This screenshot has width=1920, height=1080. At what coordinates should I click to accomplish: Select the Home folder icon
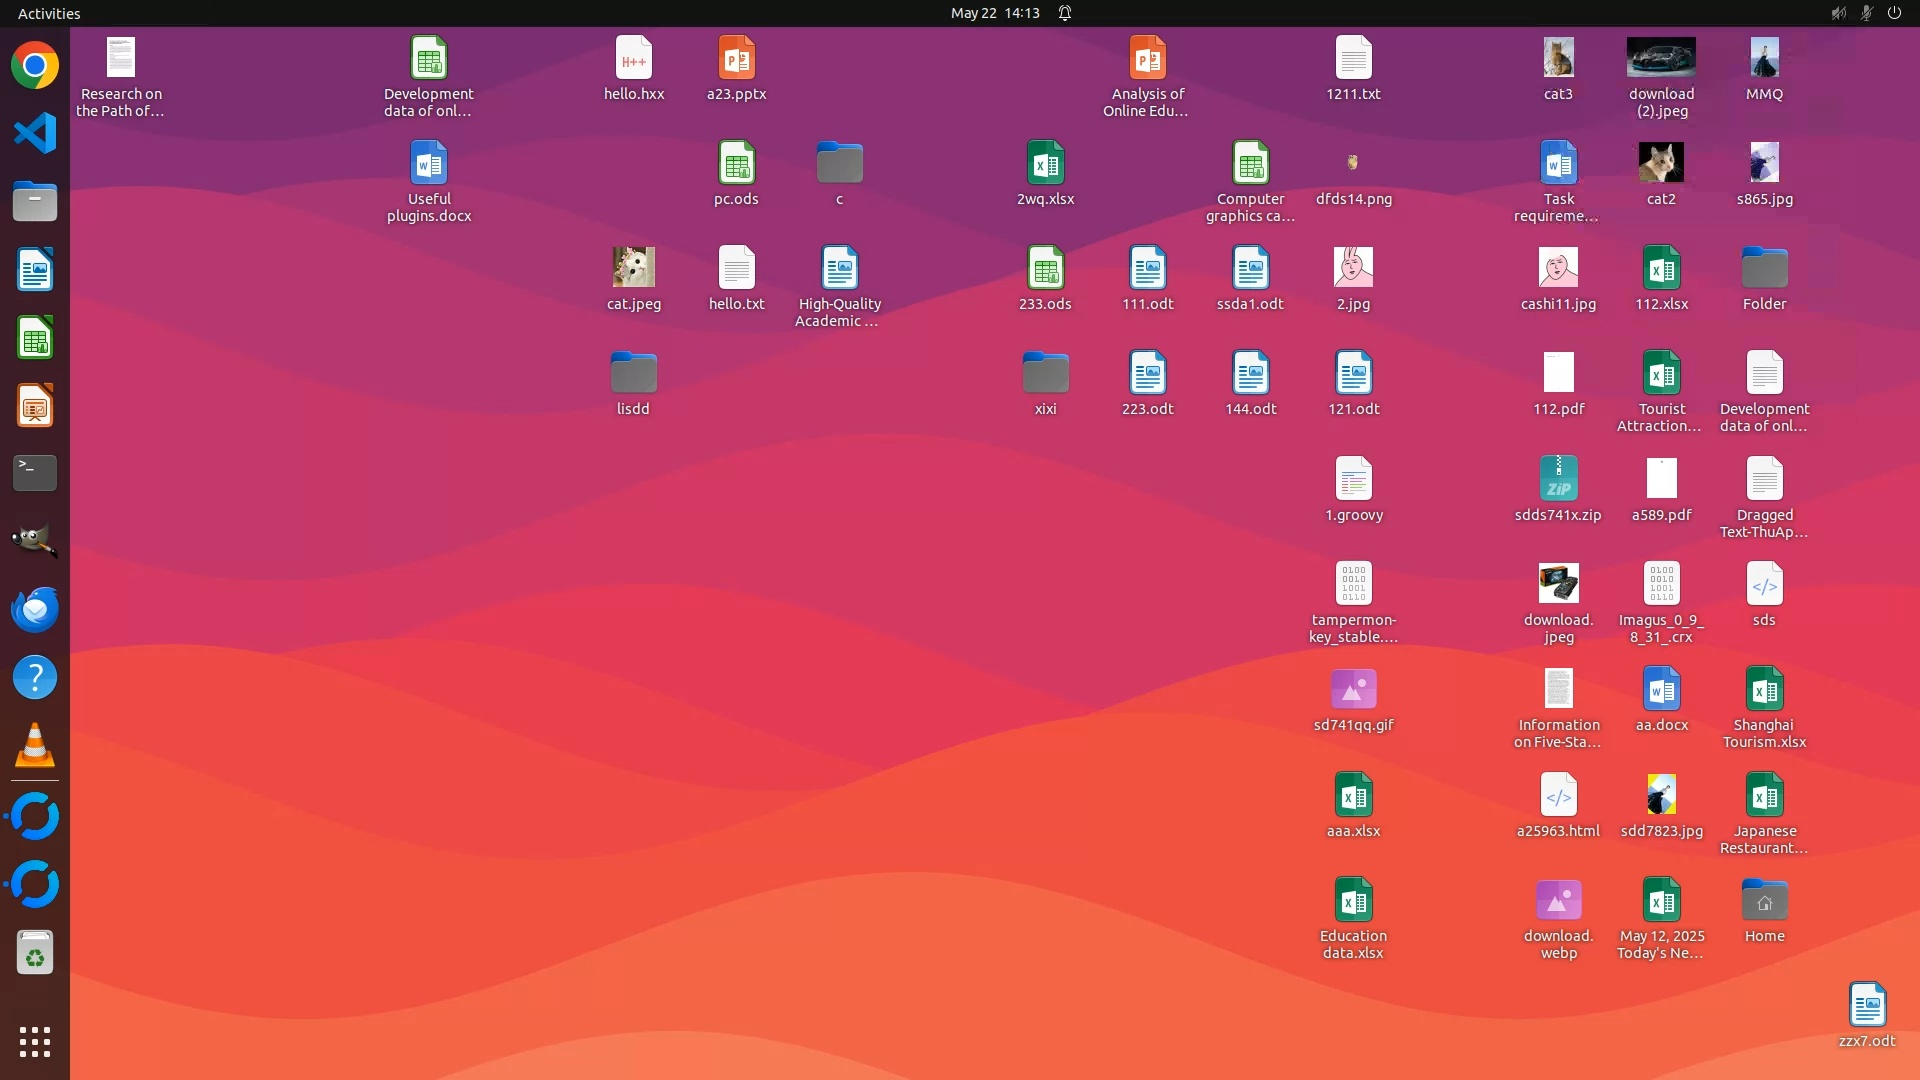[x=1764, y=901]
